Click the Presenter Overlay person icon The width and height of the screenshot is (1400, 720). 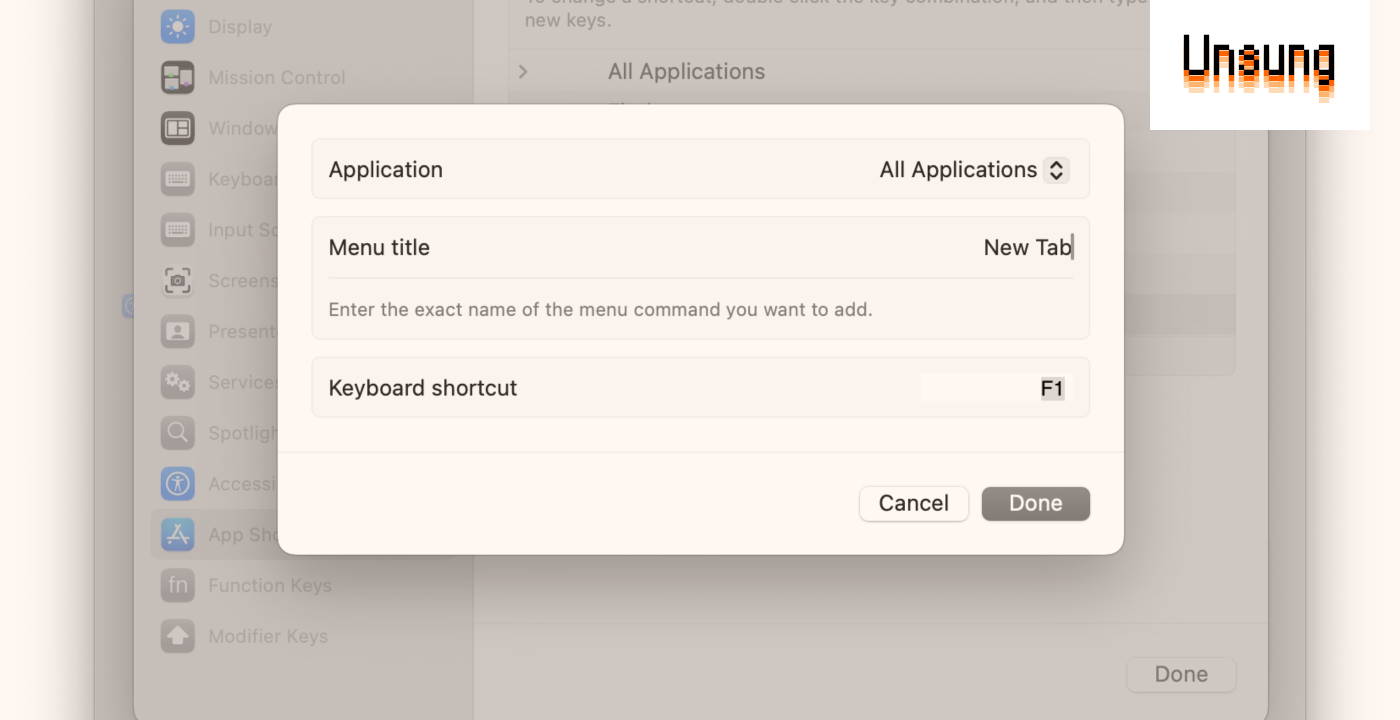pos(178,331)
